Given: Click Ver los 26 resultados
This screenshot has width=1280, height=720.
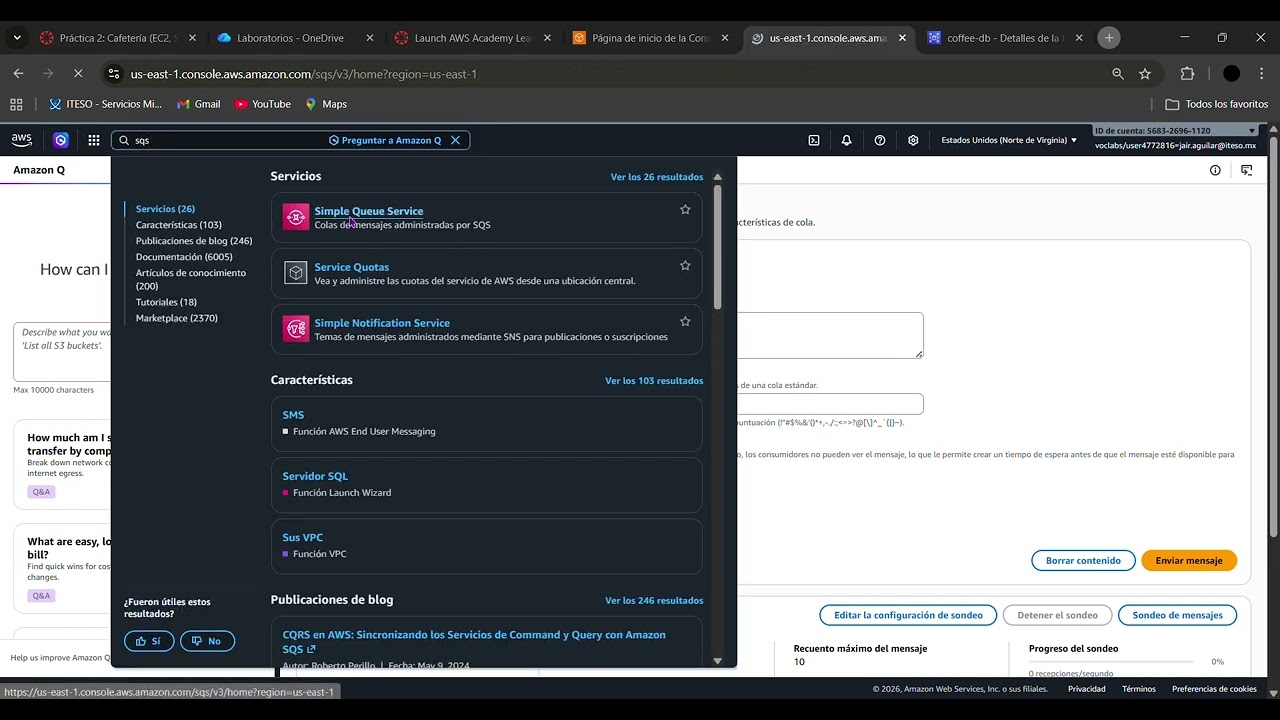Looking at the screenshot, I should tap(657, 177).
